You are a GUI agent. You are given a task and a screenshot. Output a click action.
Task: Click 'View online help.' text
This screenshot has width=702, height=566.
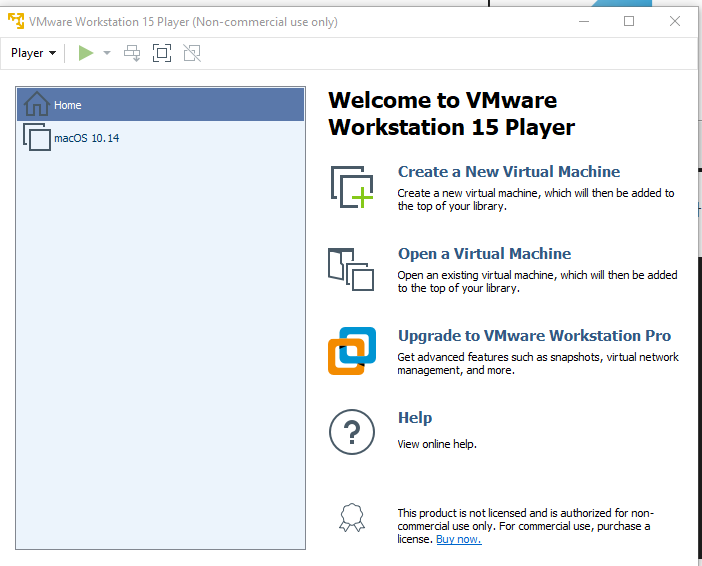(x=437, y=444)
